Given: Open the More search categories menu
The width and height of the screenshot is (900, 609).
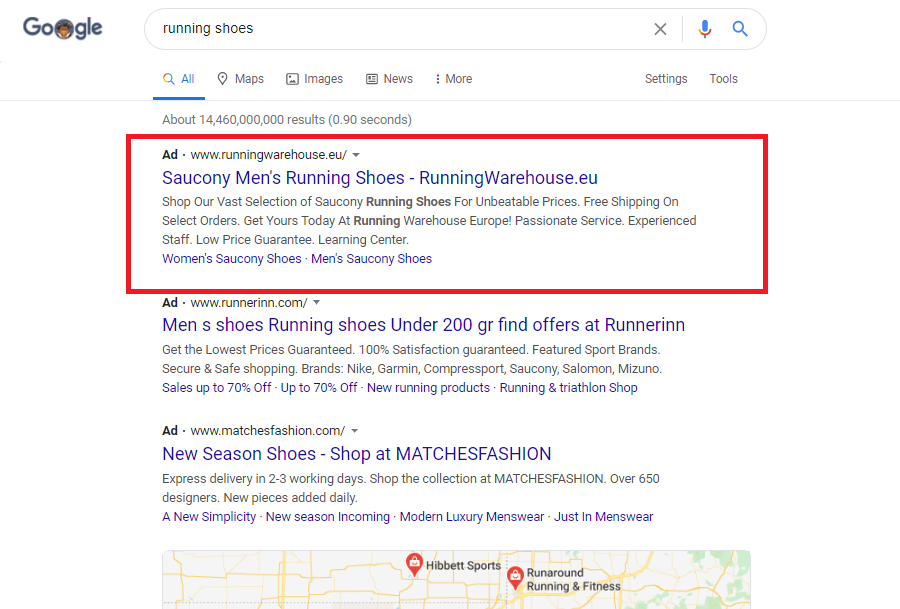Looking at the screenshot, I should click(x=453, y=79).
